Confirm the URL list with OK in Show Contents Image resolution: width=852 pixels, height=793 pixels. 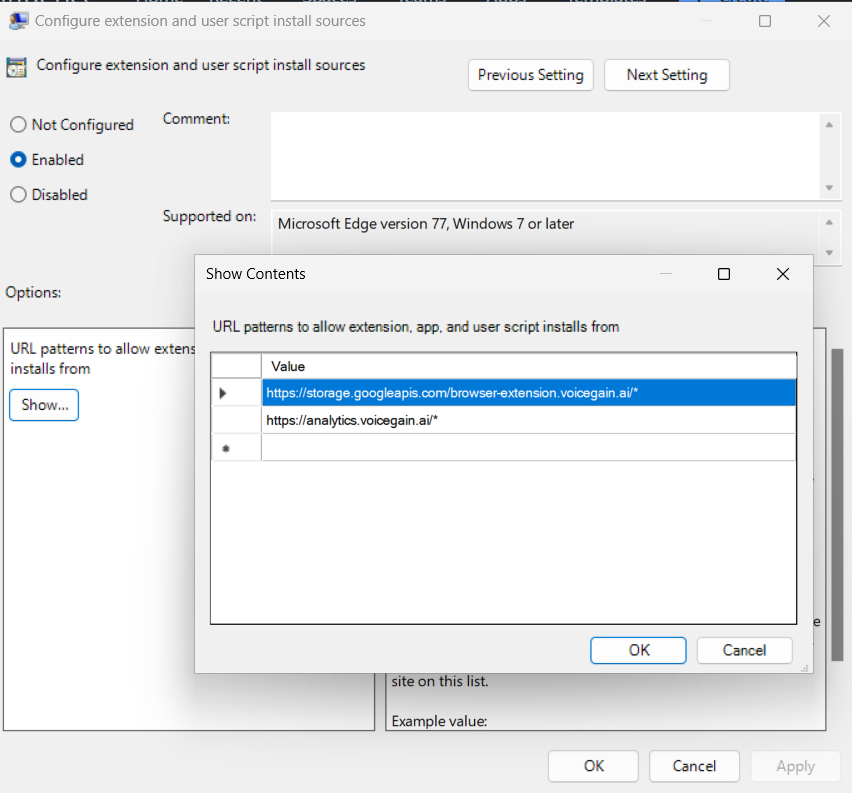tap(638, 650)
